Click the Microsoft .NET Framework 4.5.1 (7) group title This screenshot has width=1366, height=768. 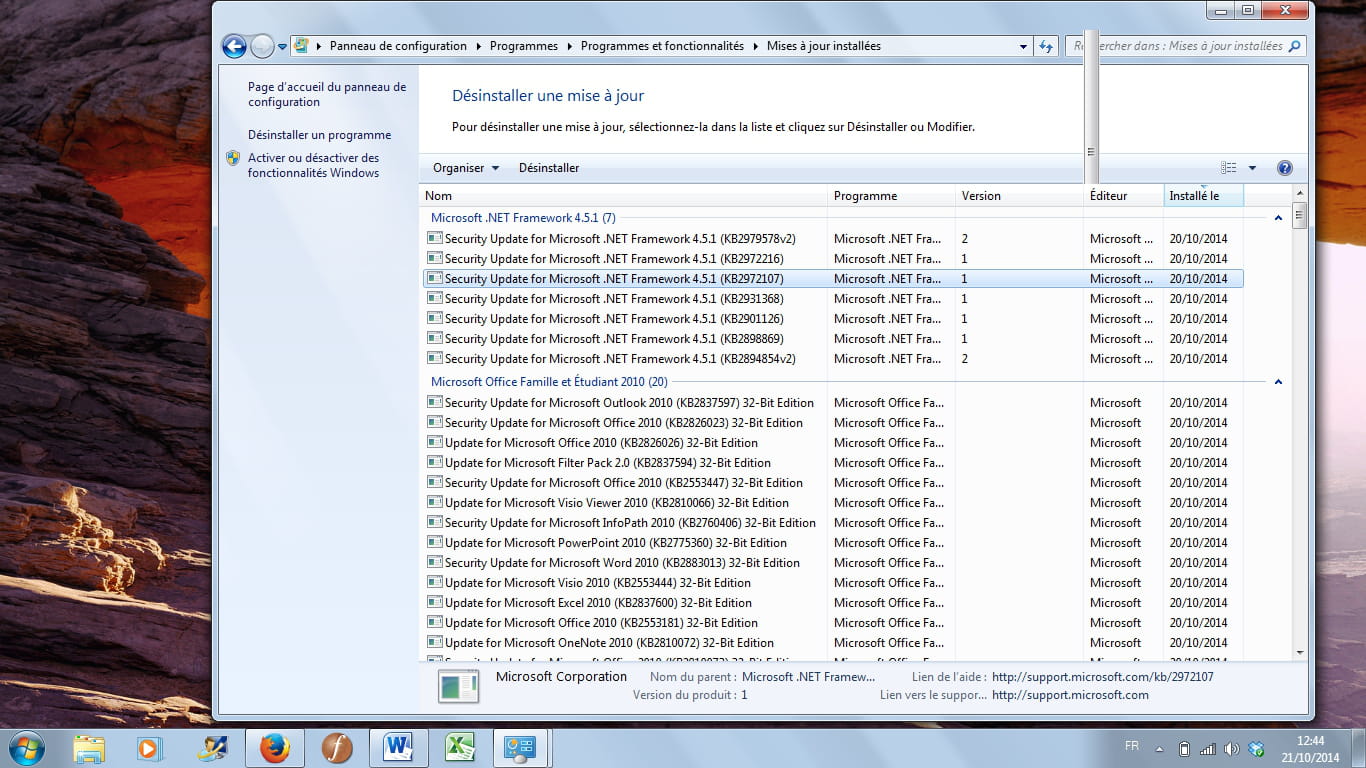[x=523, y=218]
